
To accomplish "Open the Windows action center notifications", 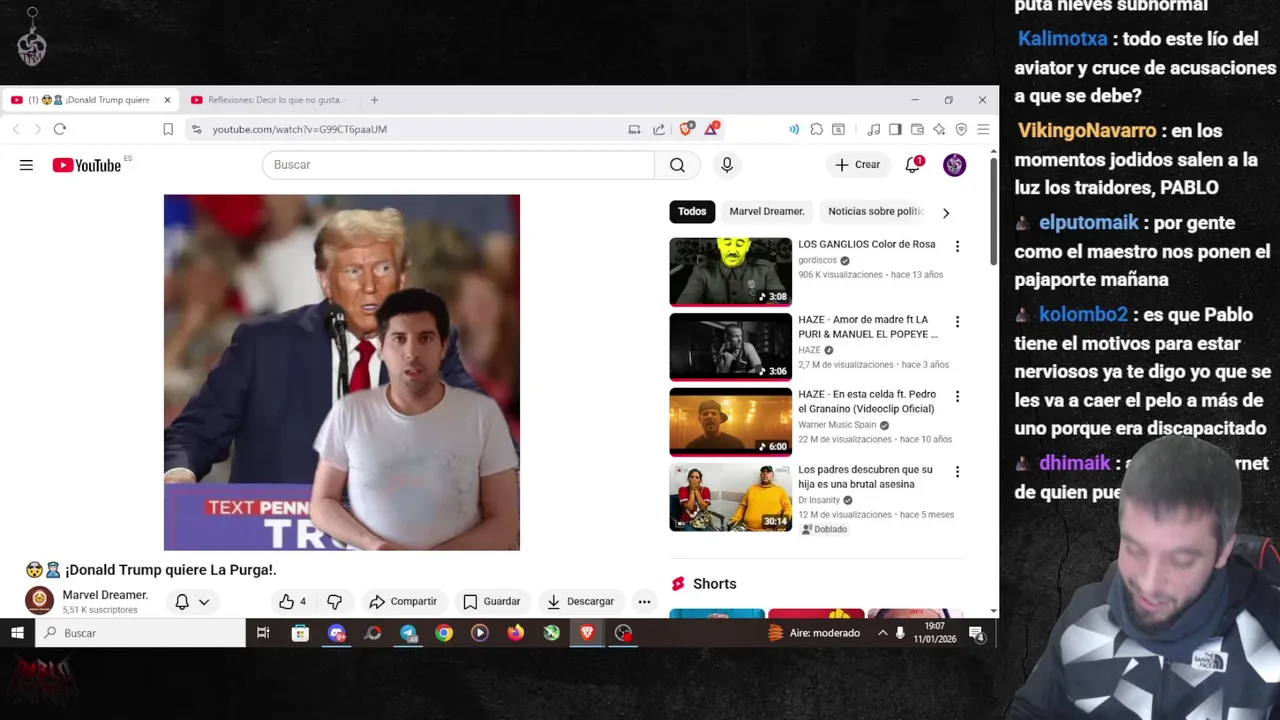I will click(x=977, y=633).
